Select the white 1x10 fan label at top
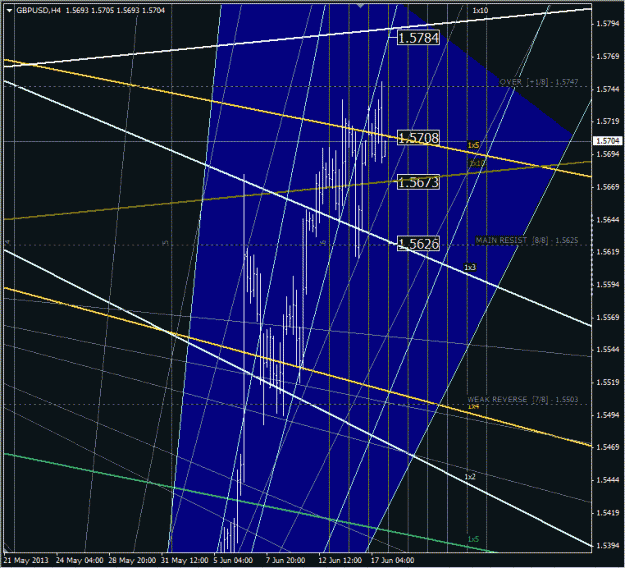This screenshot has width=625, height=568. pos(480,10)
